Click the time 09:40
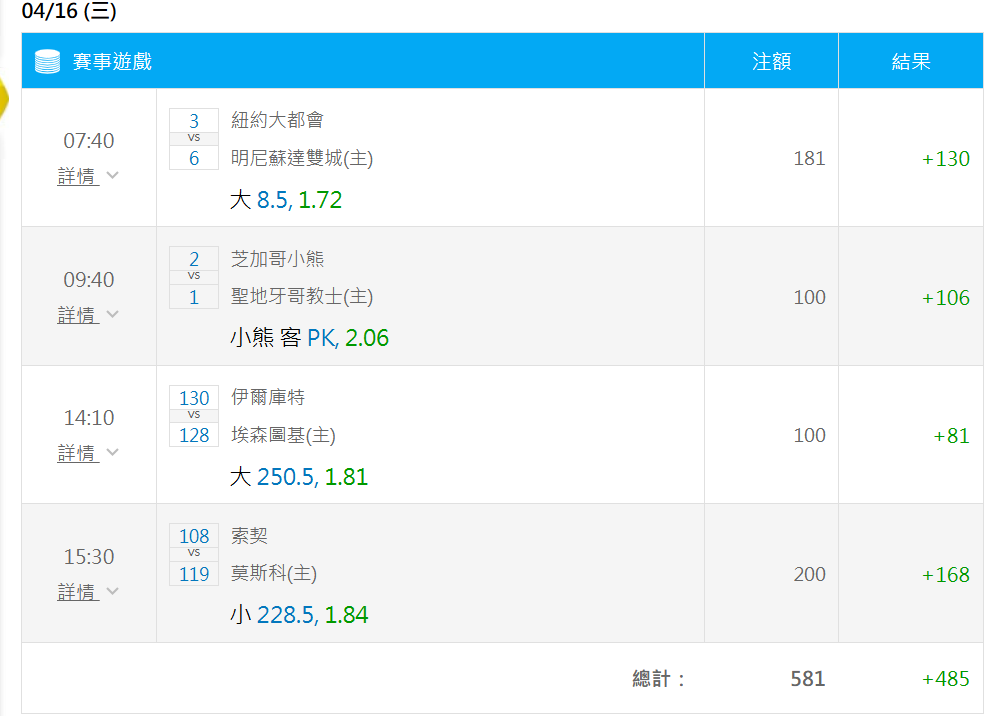The height and width of the screenshot is (716, 1000). (89, 279)
